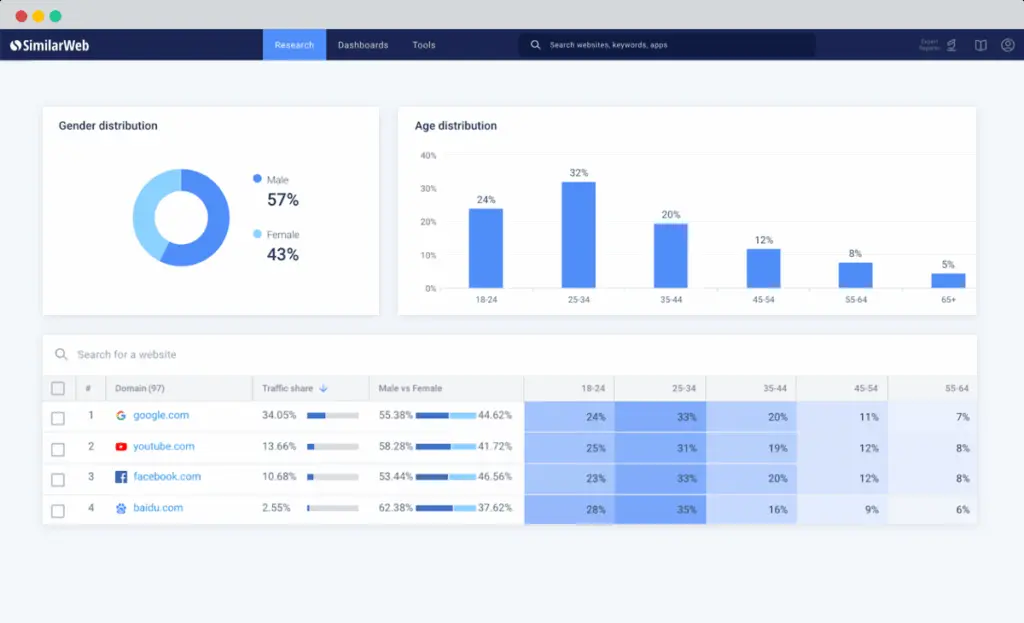Image resolution: width=1024 pixels, height=623 pixels.
Task: Sort by Traffic share using the arrow
Action: (323, 388)
